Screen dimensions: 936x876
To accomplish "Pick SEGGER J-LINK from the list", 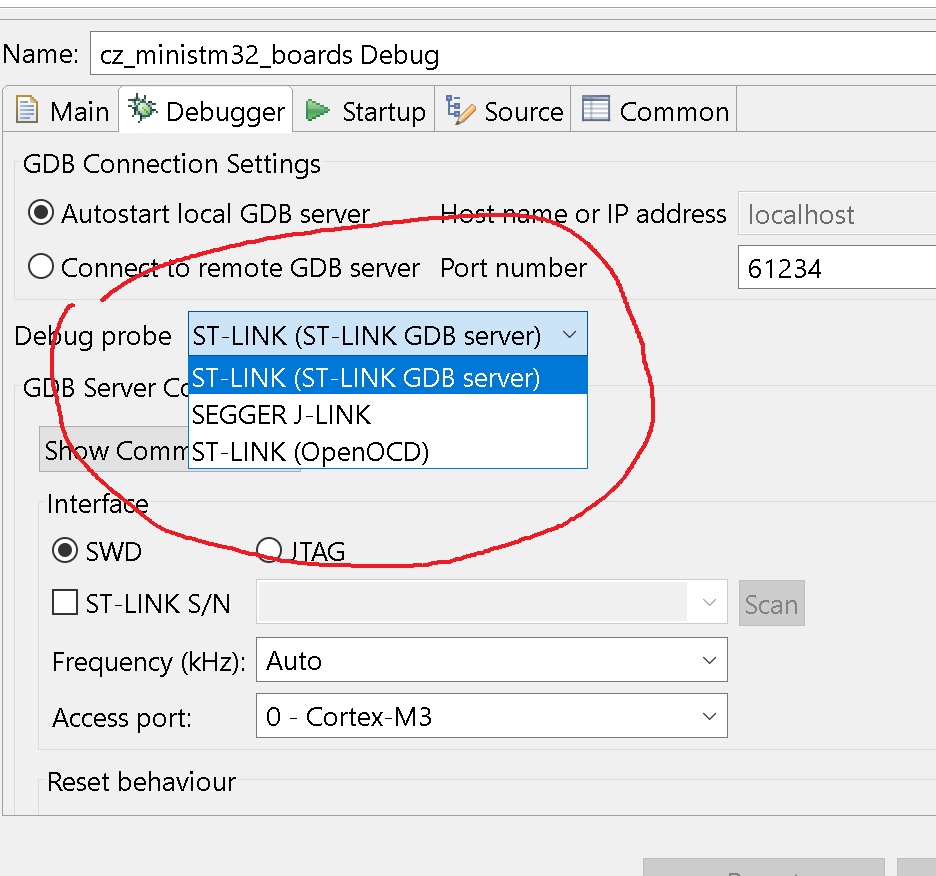I will (388, 414).
